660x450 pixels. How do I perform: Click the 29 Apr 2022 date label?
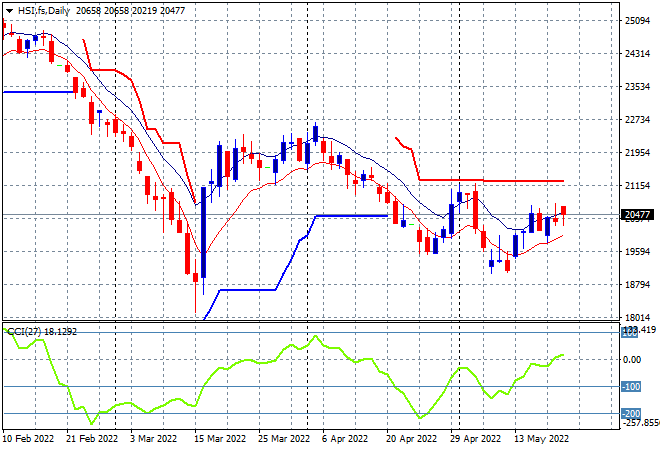476,439
